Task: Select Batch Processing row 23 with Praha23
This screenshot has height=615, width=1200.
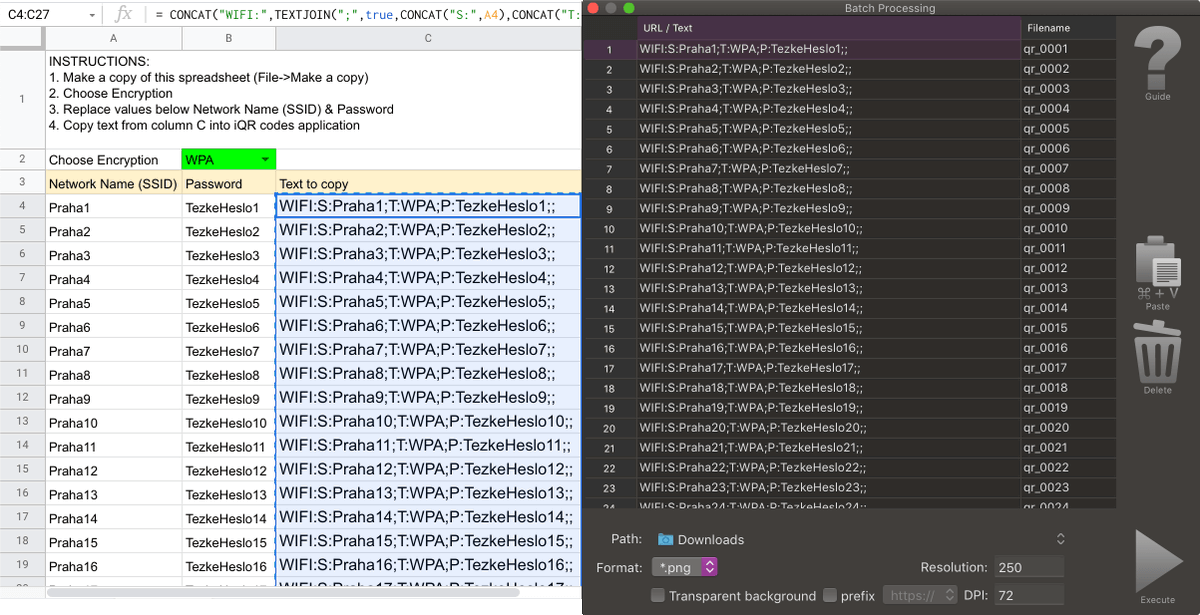Action: 828,488
